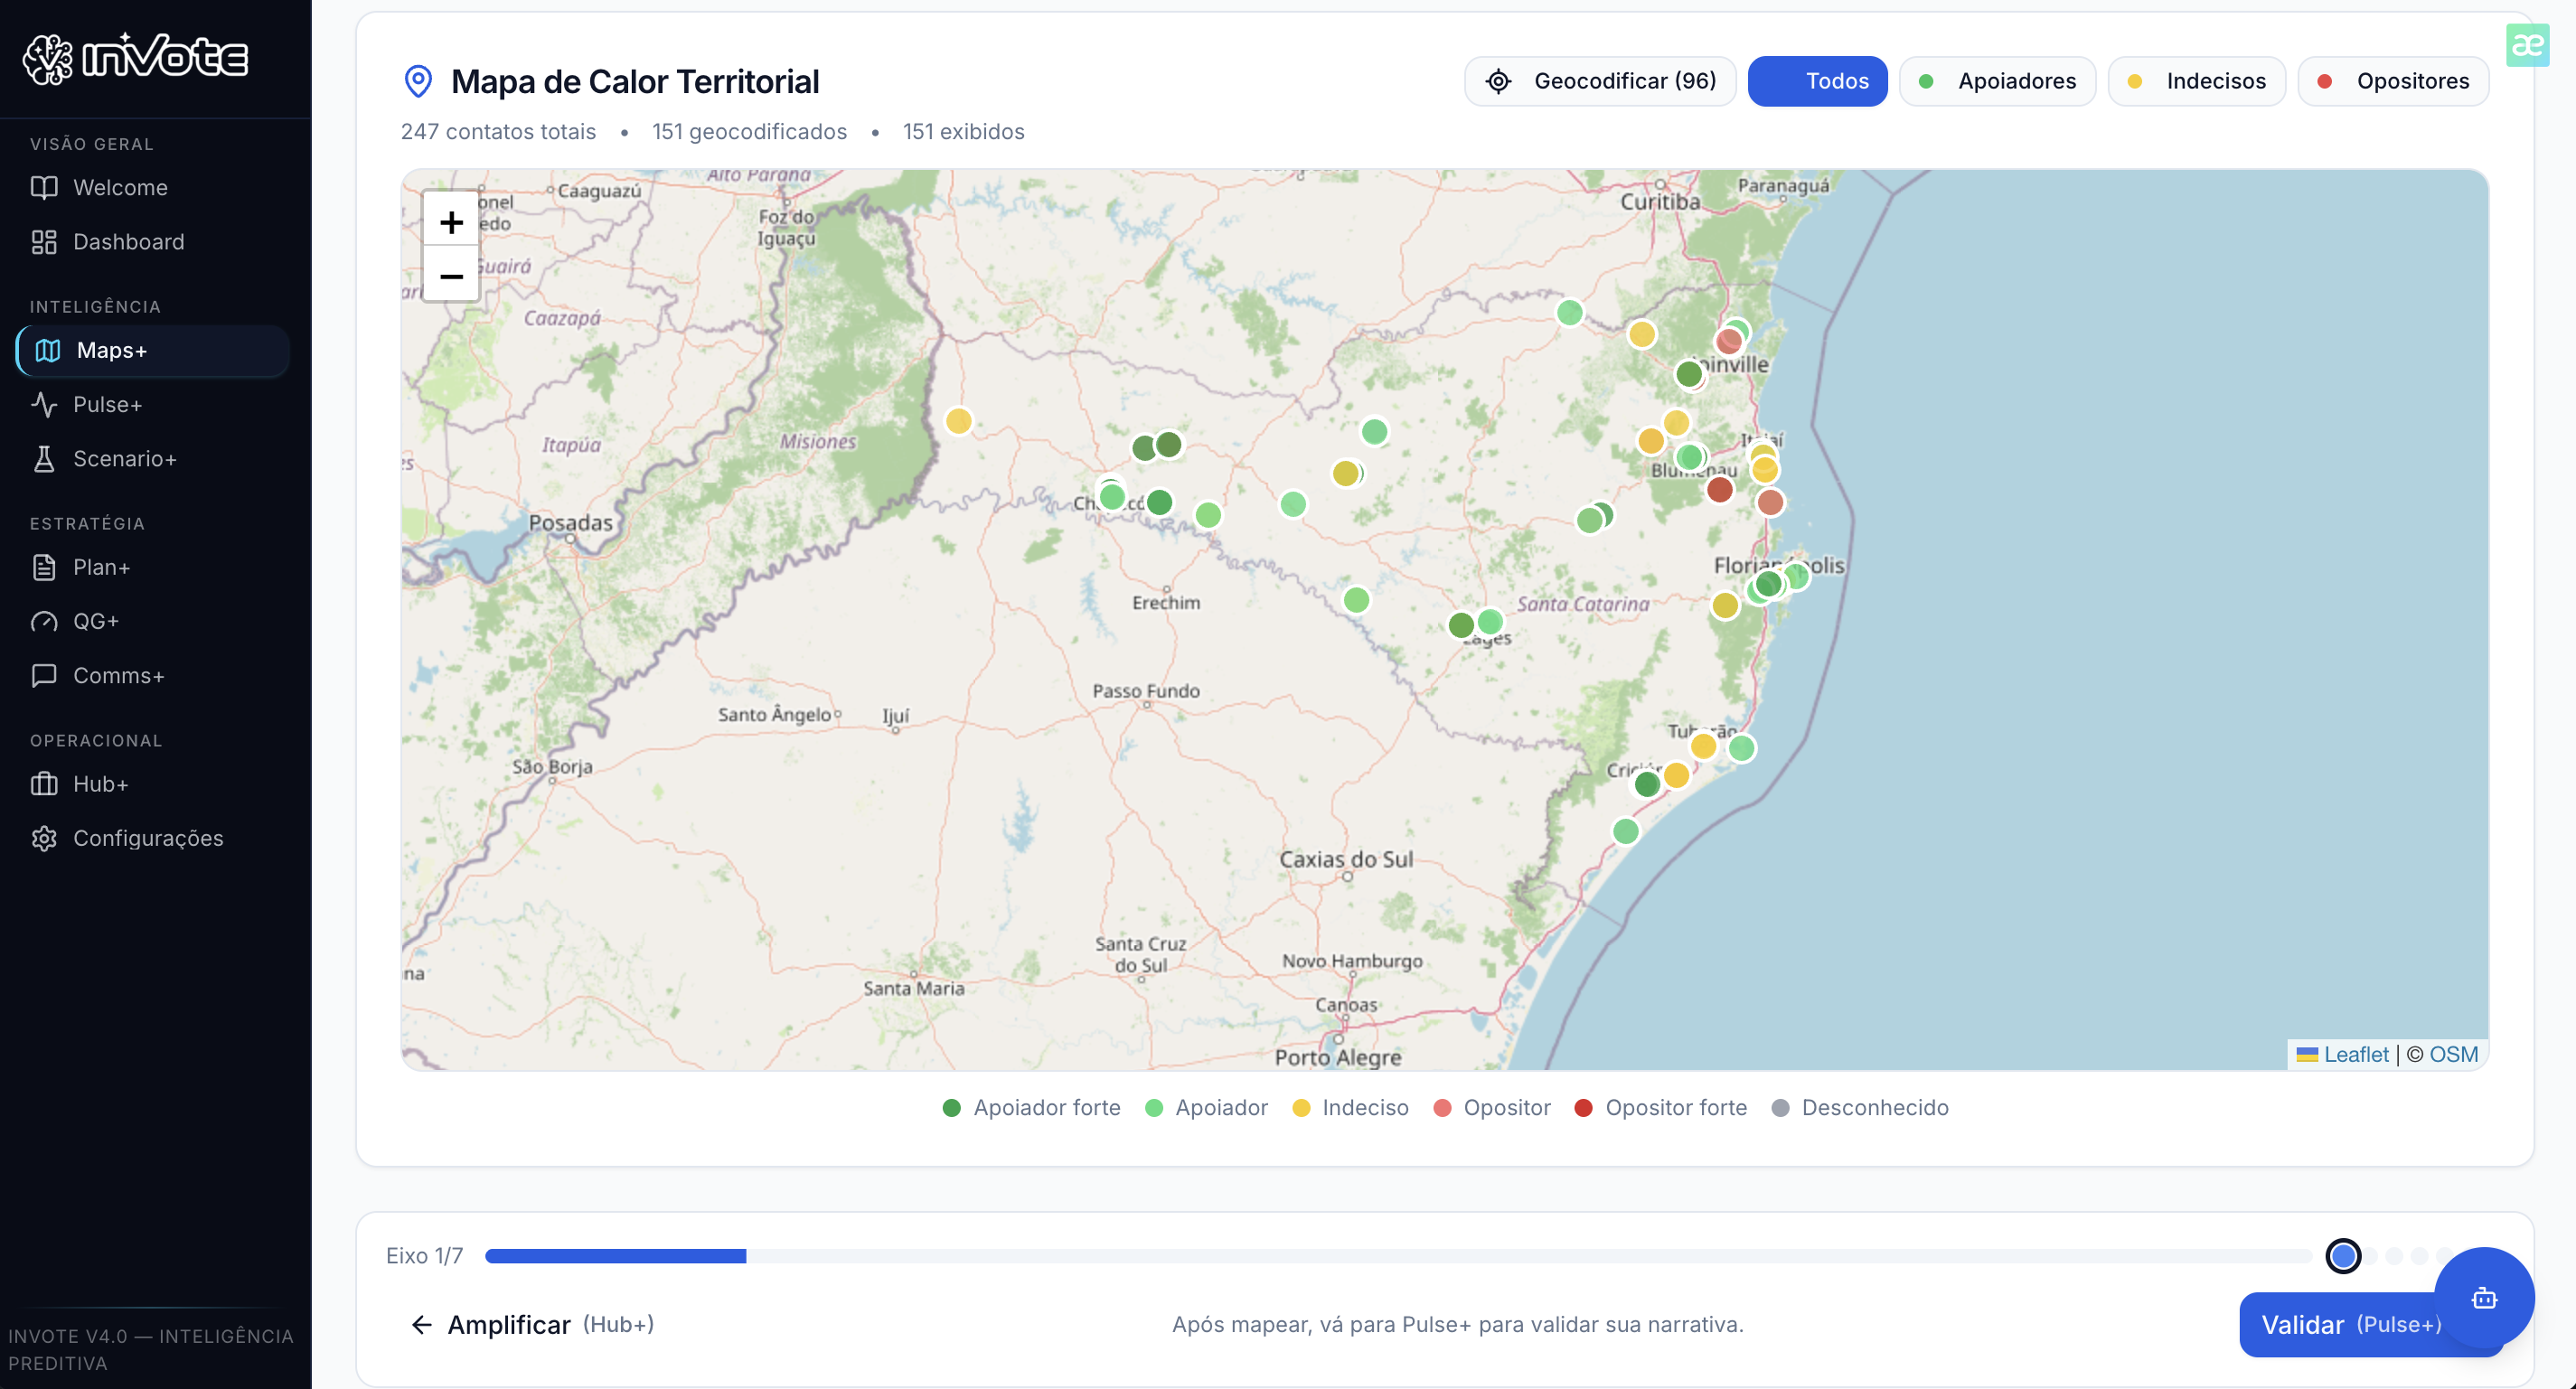
Task: Click the floating chatbot robot icon
Action: point(2484,1298)
